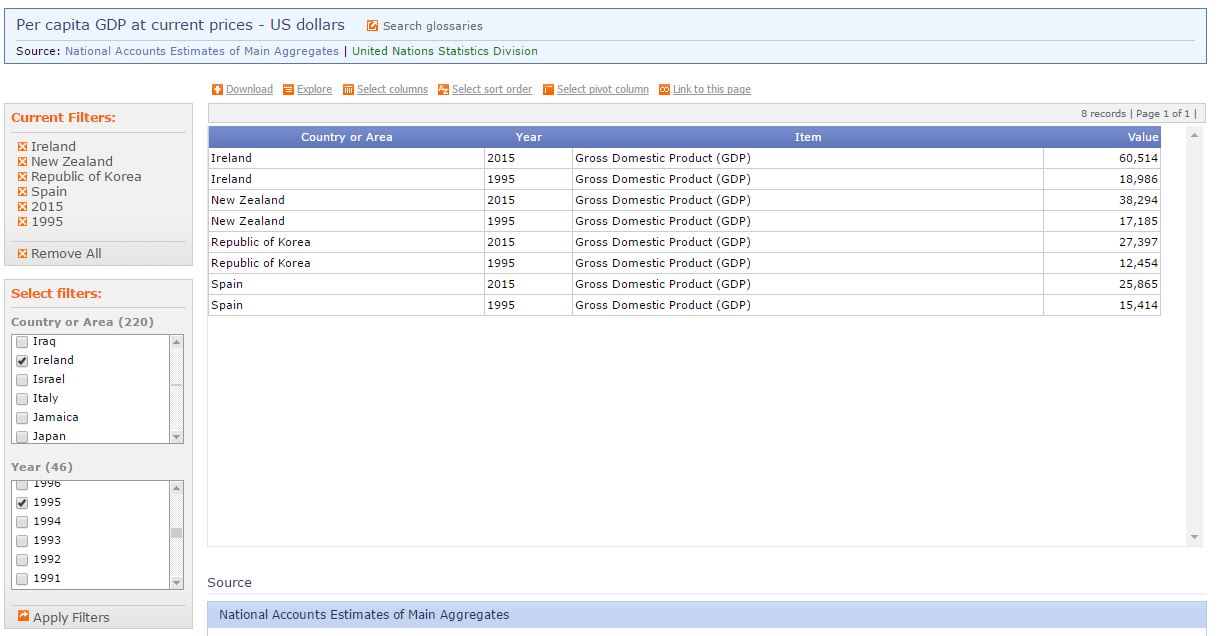Sort by the Value column header
This screenshot has width=1227, height=636.
click(x=1142, y=137)
